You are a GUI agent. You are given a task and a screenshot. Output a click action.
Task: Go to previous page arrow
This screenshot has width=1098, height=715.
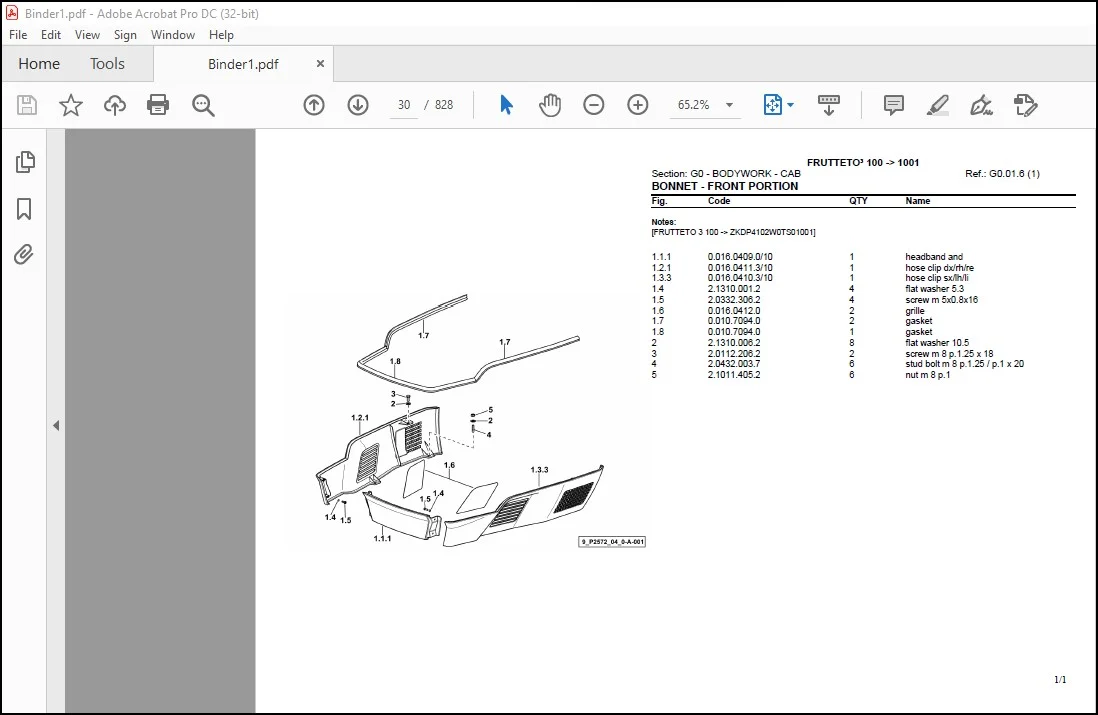point(314,105)
